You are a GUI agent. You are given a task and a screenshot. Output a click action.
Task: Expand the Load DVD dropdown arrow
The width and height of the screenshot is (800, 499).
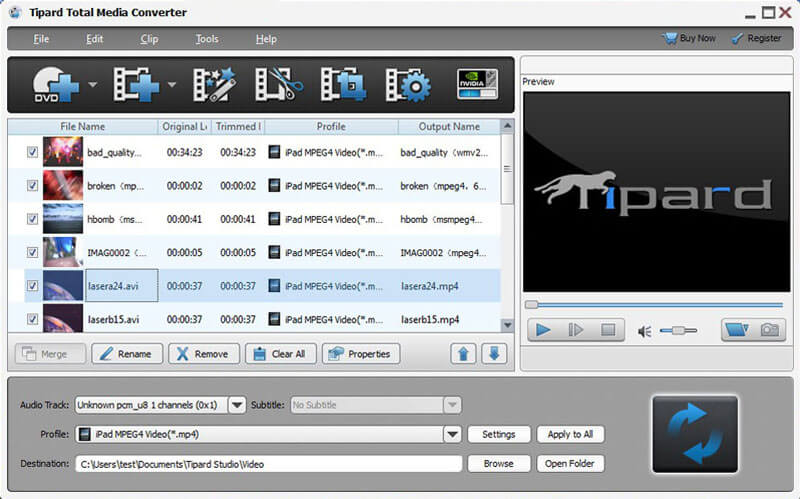93,85
